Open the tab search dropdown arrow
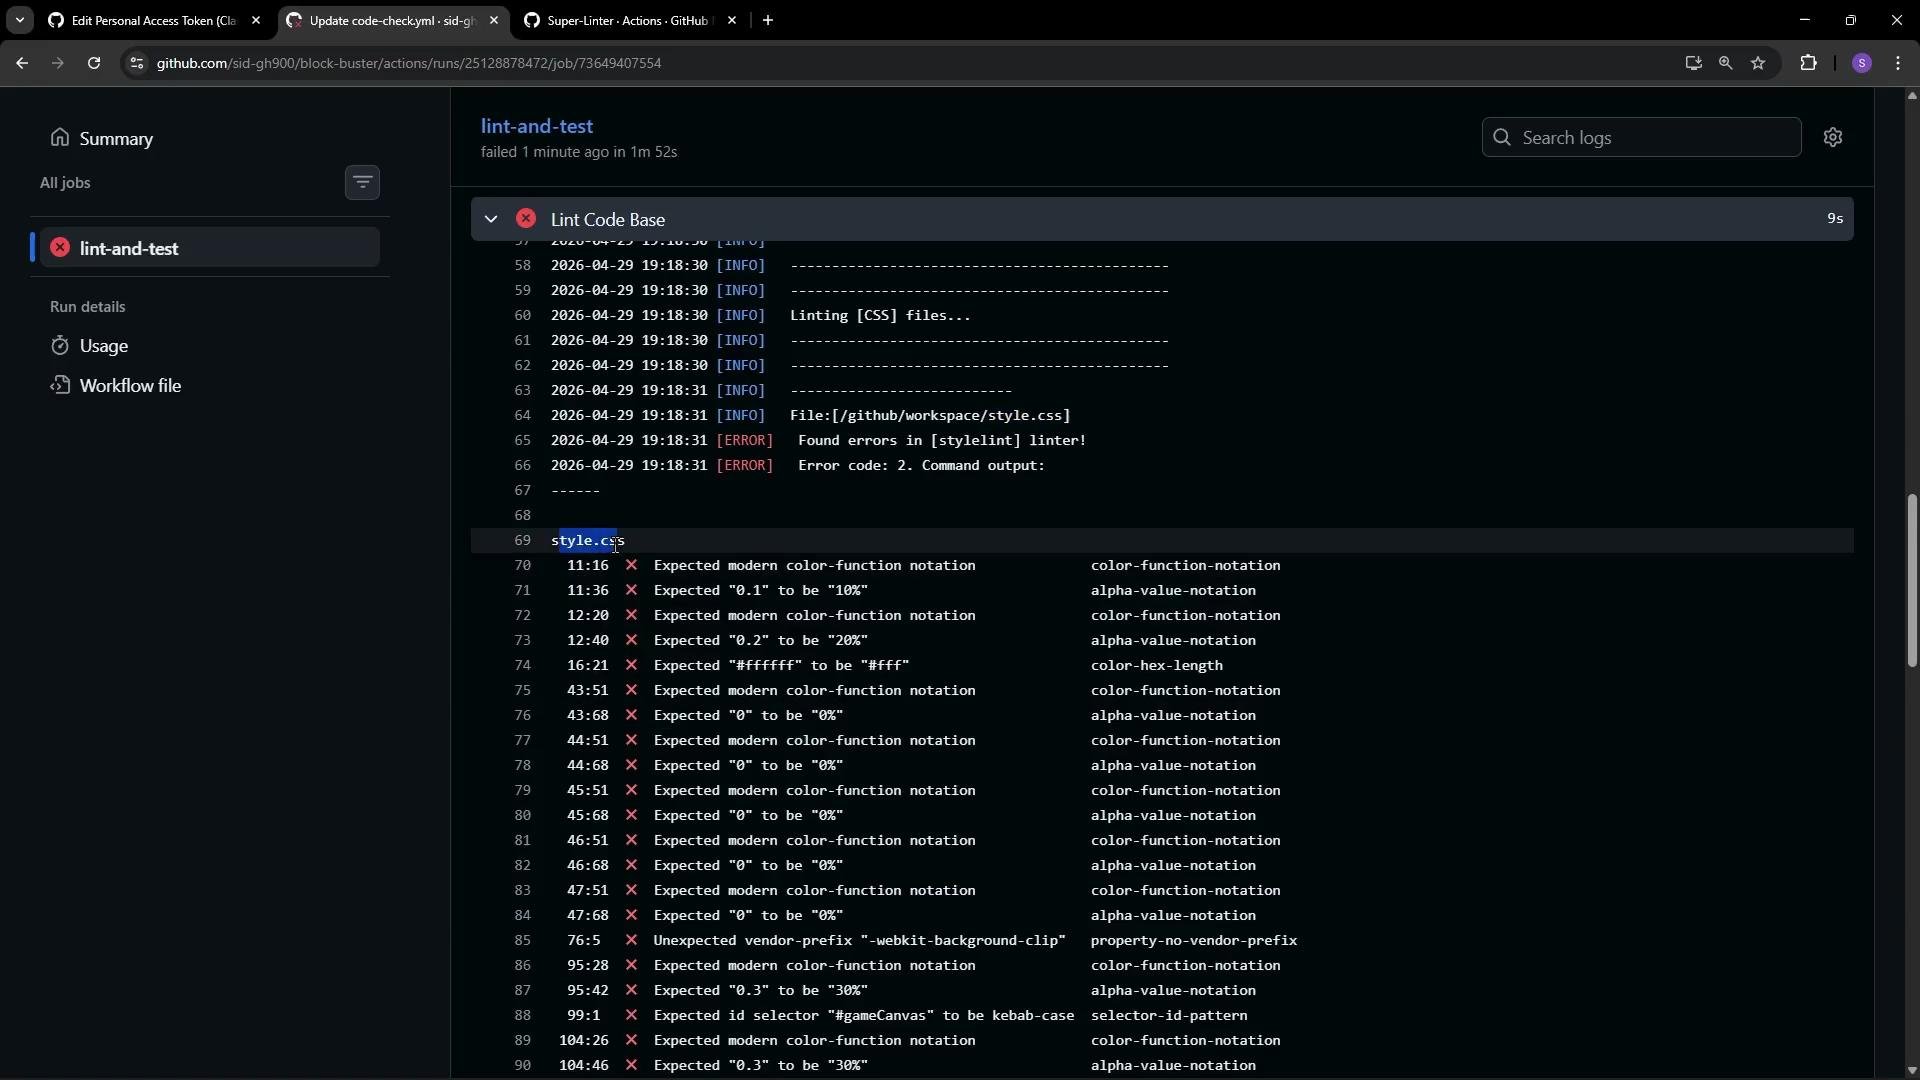 coord(19,20)
